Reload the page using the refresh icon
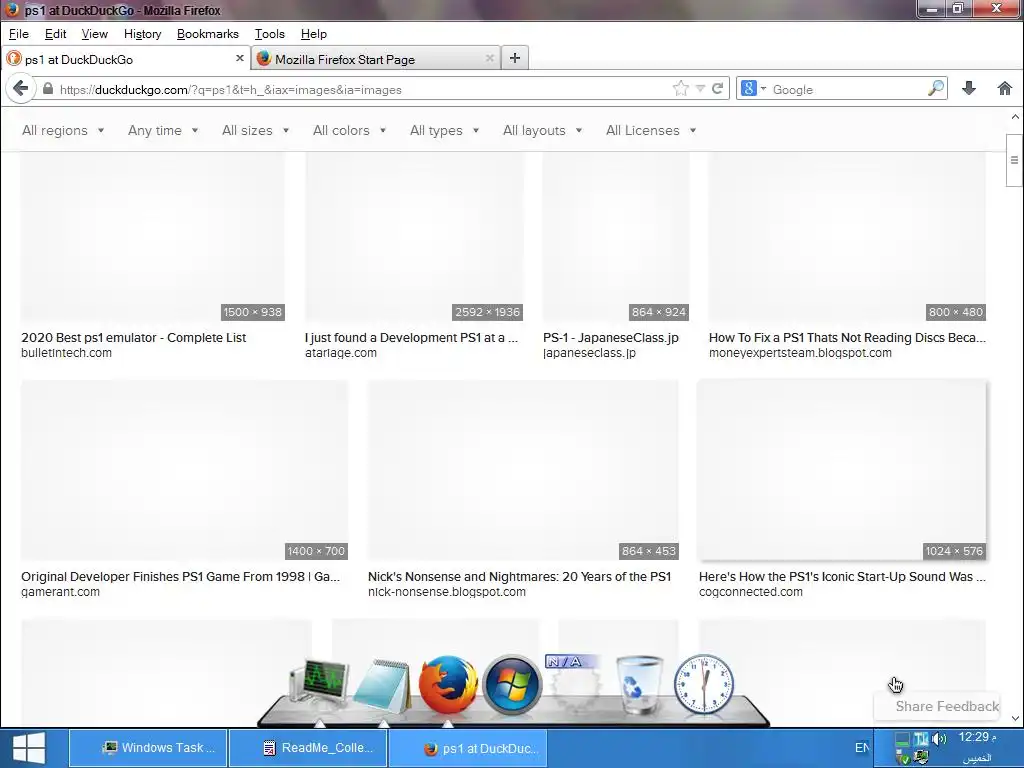This screenshot has width=1024, height=768. (x=718, y=89)
